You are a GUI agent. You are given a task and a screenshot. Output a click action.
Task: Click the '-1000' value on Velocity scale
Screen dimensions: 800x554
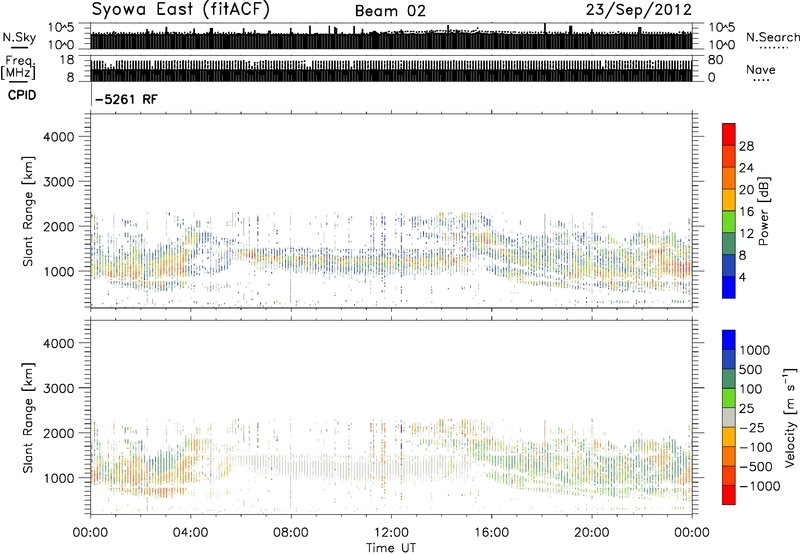[759, 486]
